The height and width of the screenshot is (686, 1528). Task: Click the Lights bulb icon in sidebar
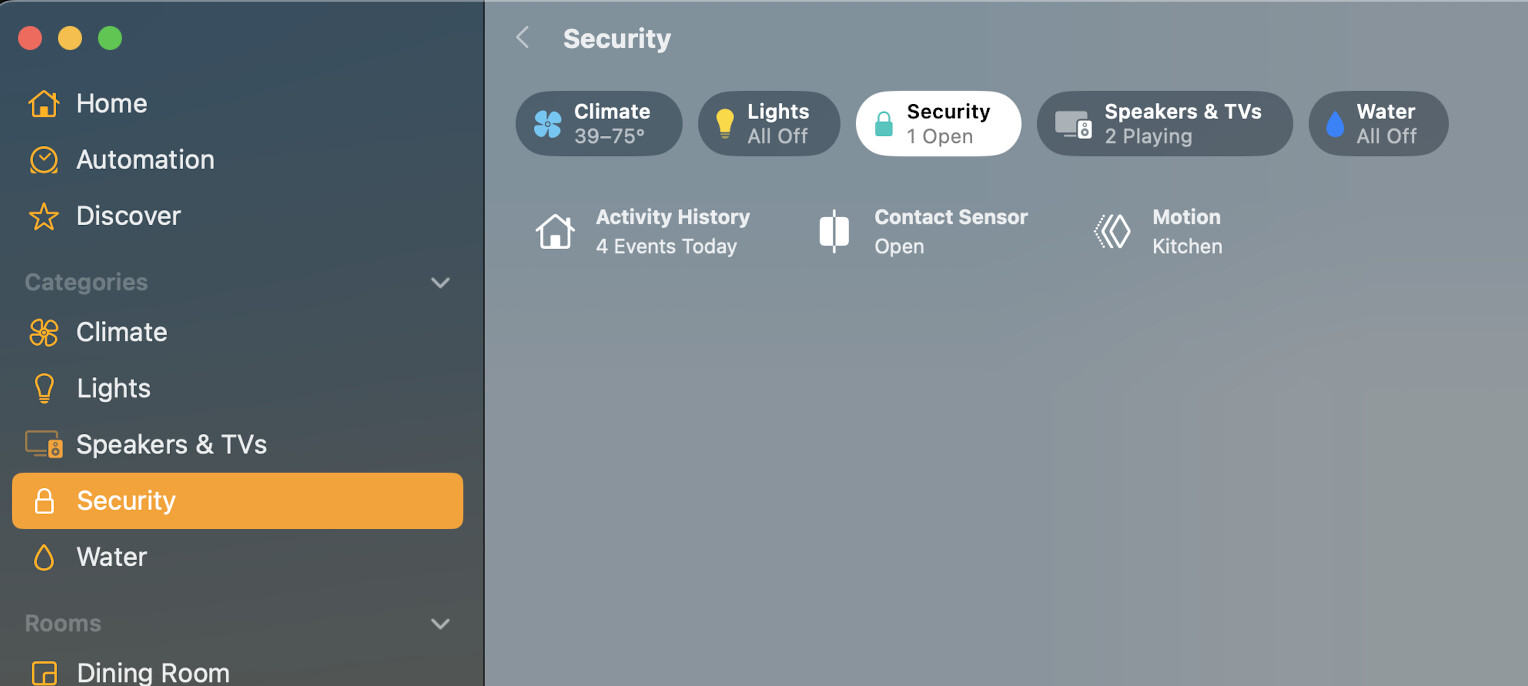43,388
